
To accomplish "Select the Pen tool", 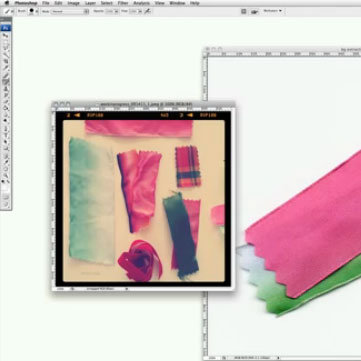I will pos(6,128).
